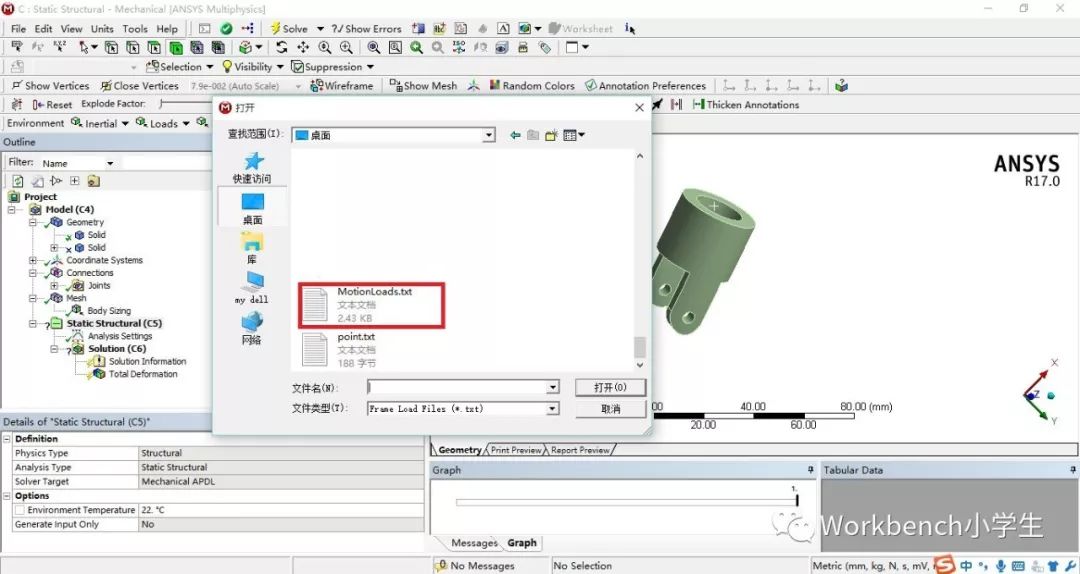Select Total Deformation tree item

point(143,373)
